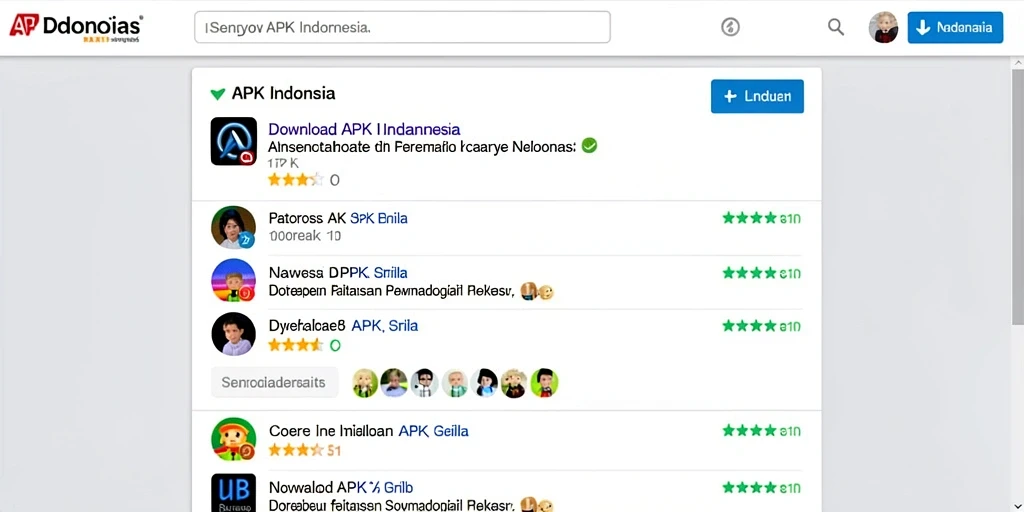Click orange stars with 51 under Coere Ine
This screenshot has height=512, width=1024.
tap(305, 450)
